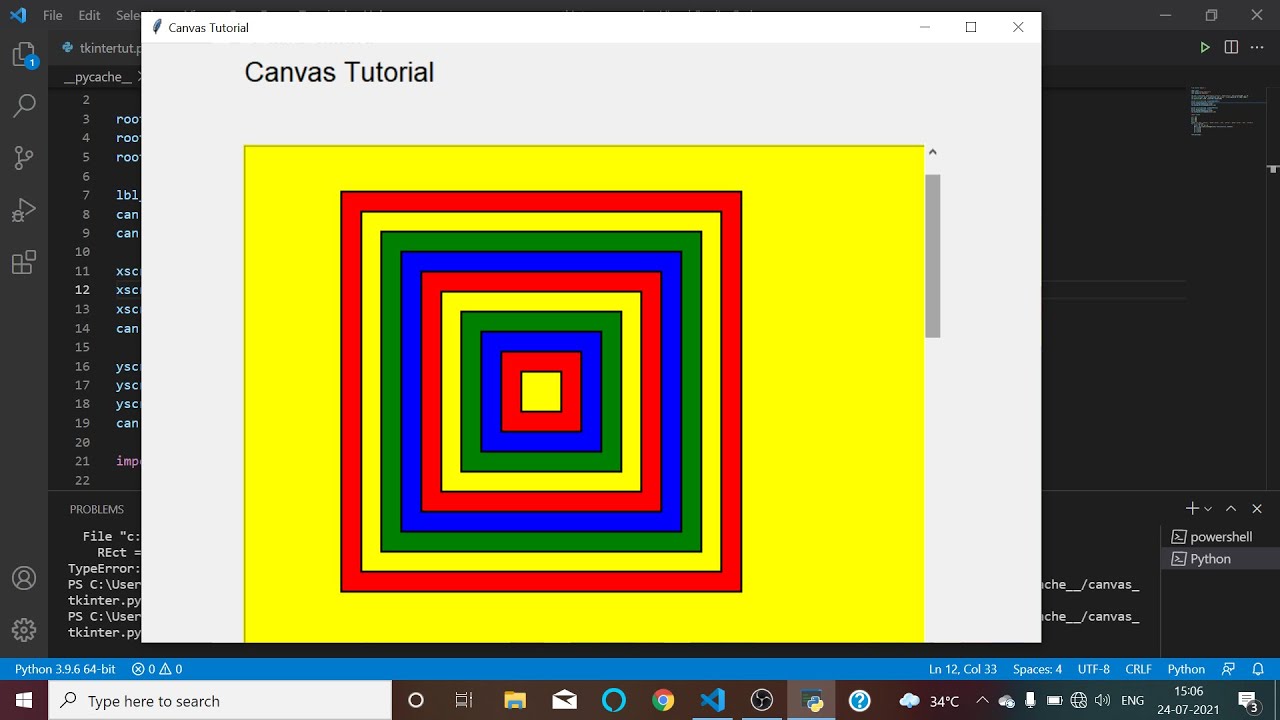Click line number 21 in the editor gutter

[x=82, y=461]
